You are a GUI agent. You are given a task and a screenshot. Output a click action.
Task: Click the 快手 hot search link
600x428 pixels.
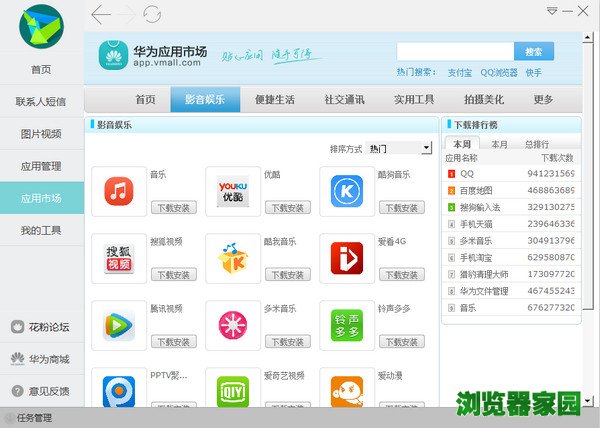tap(533, 72)
